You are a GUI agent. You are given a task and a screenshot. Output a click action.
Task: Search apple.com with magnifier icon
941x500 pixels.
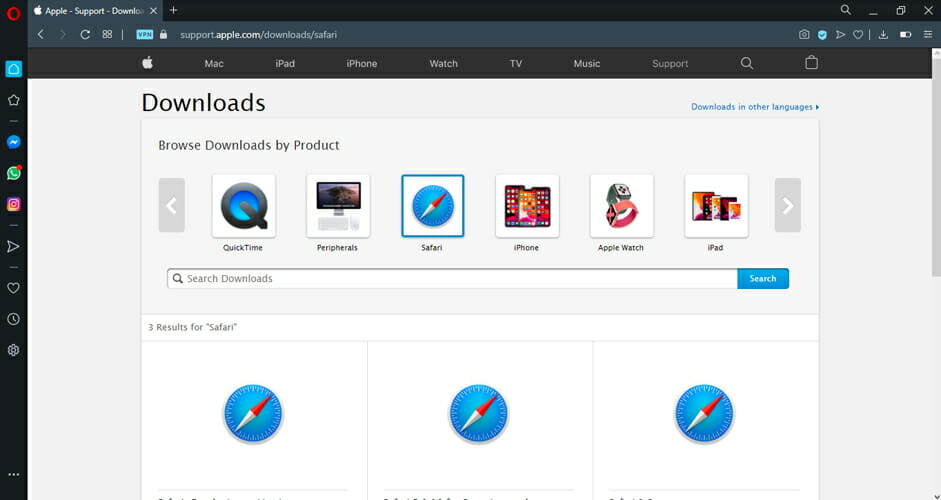[x=747, y=63]
